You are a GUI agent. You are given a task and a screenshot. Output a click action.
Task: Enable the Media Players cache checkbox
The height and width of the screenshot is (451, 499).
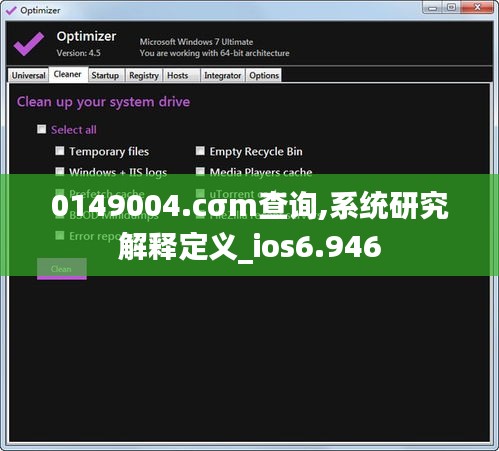tap(200, 171)
